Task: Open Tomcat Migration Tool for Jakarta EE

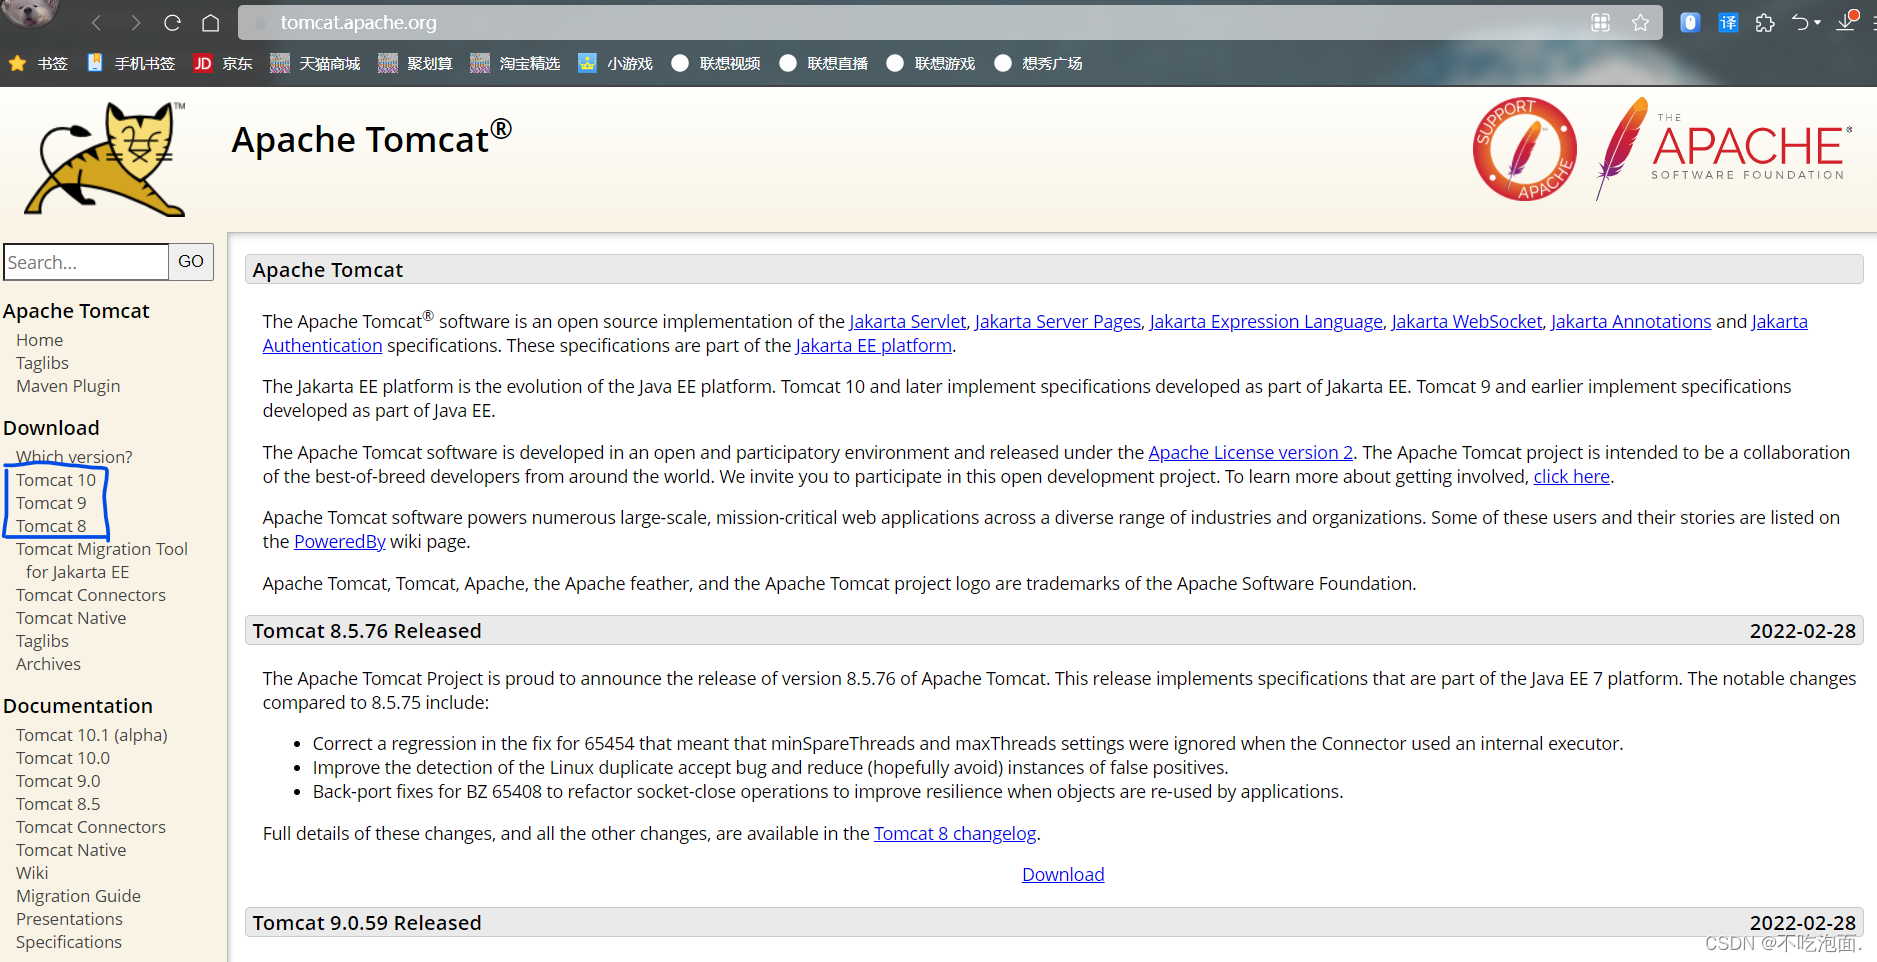Action: coord(102,560)
